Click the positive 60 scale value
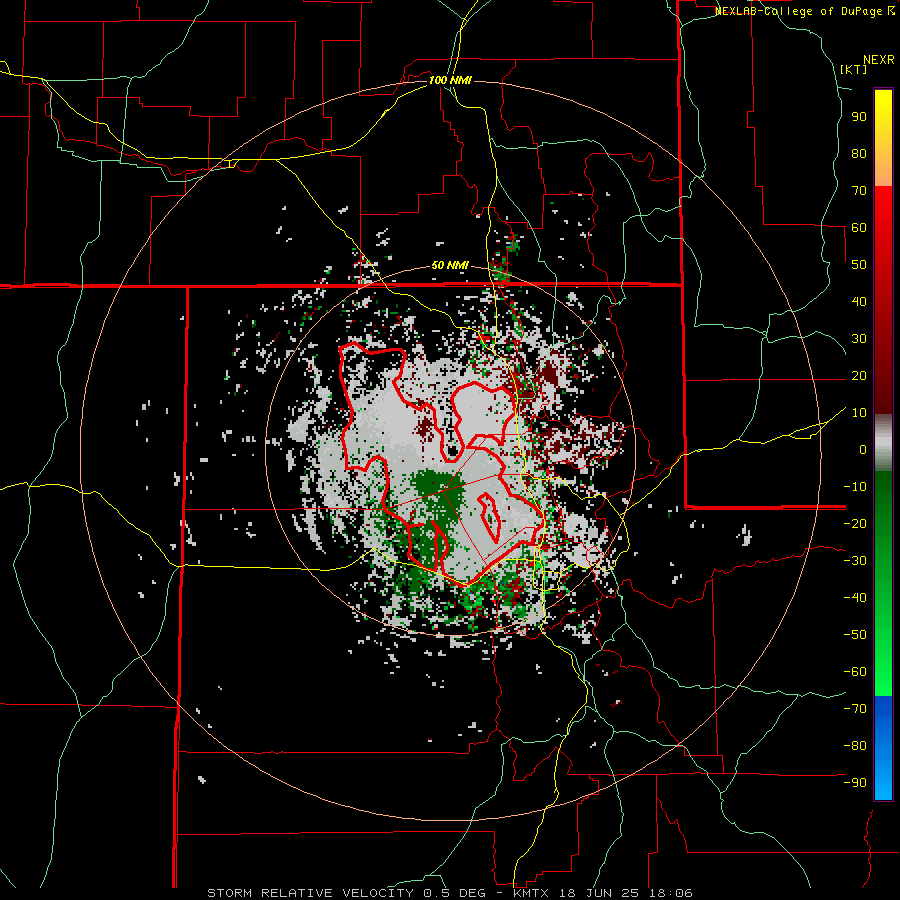900x900 pixels. pyautogui.click(x=859, y=227)
